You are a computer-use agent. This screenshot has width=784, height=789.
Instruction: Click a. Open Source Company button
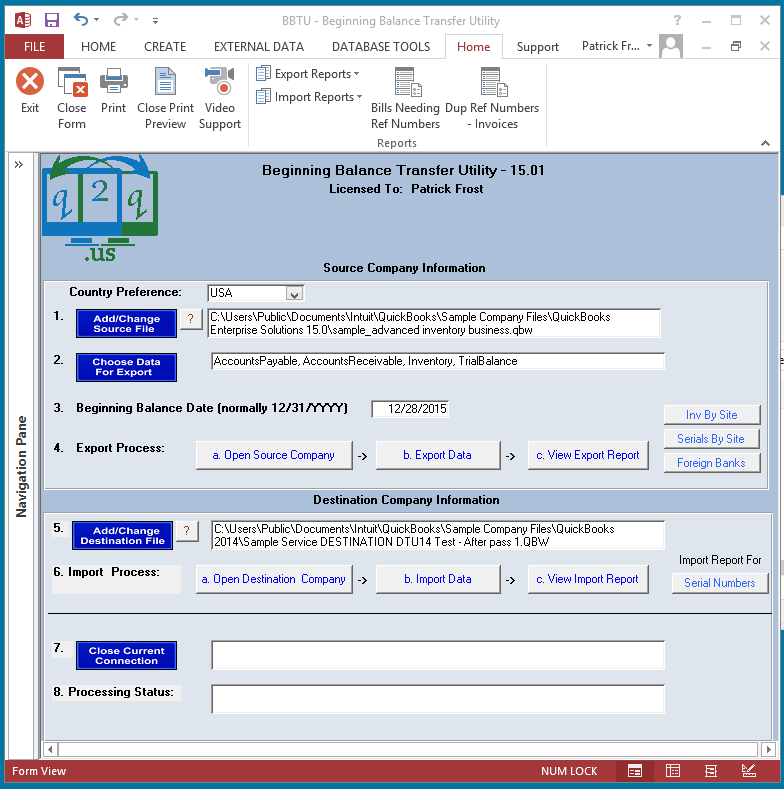(274, 455)
